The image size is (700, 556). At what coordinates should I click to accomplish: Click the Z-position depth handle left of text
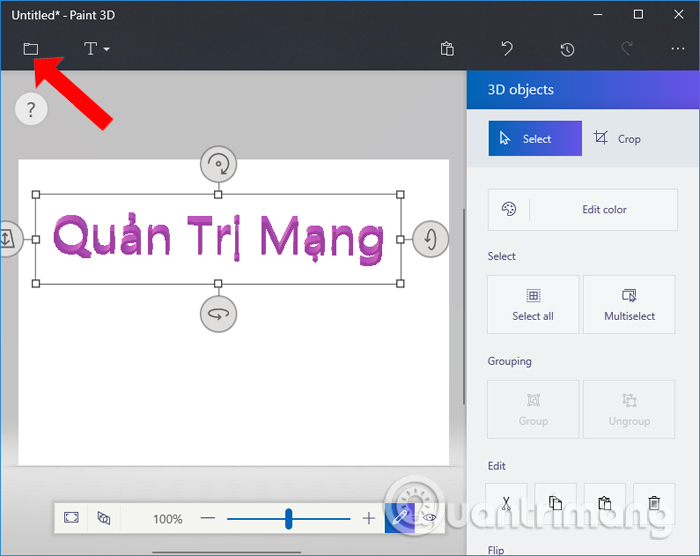click(x=9, y=239)
